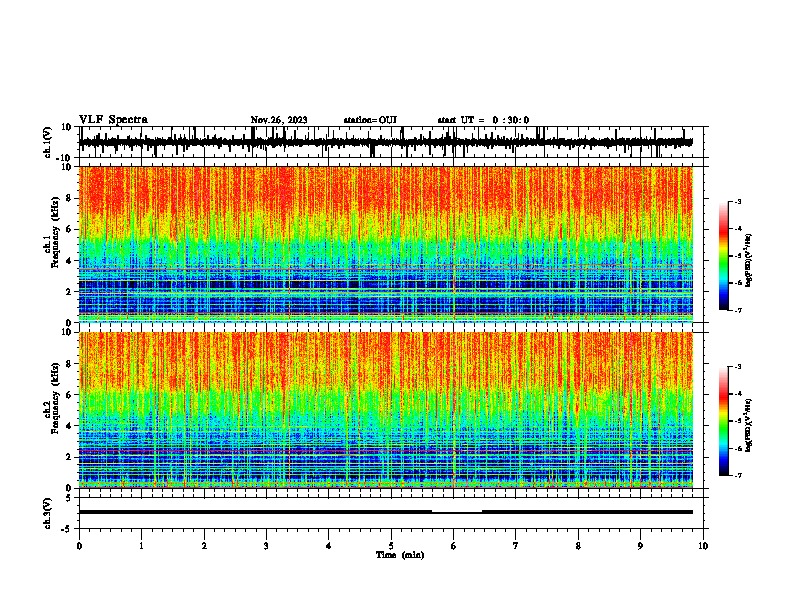Click time axis tick label "7"
Viewport: 792px width, 612px height.
pyautogui.click(x=516, y=546)
